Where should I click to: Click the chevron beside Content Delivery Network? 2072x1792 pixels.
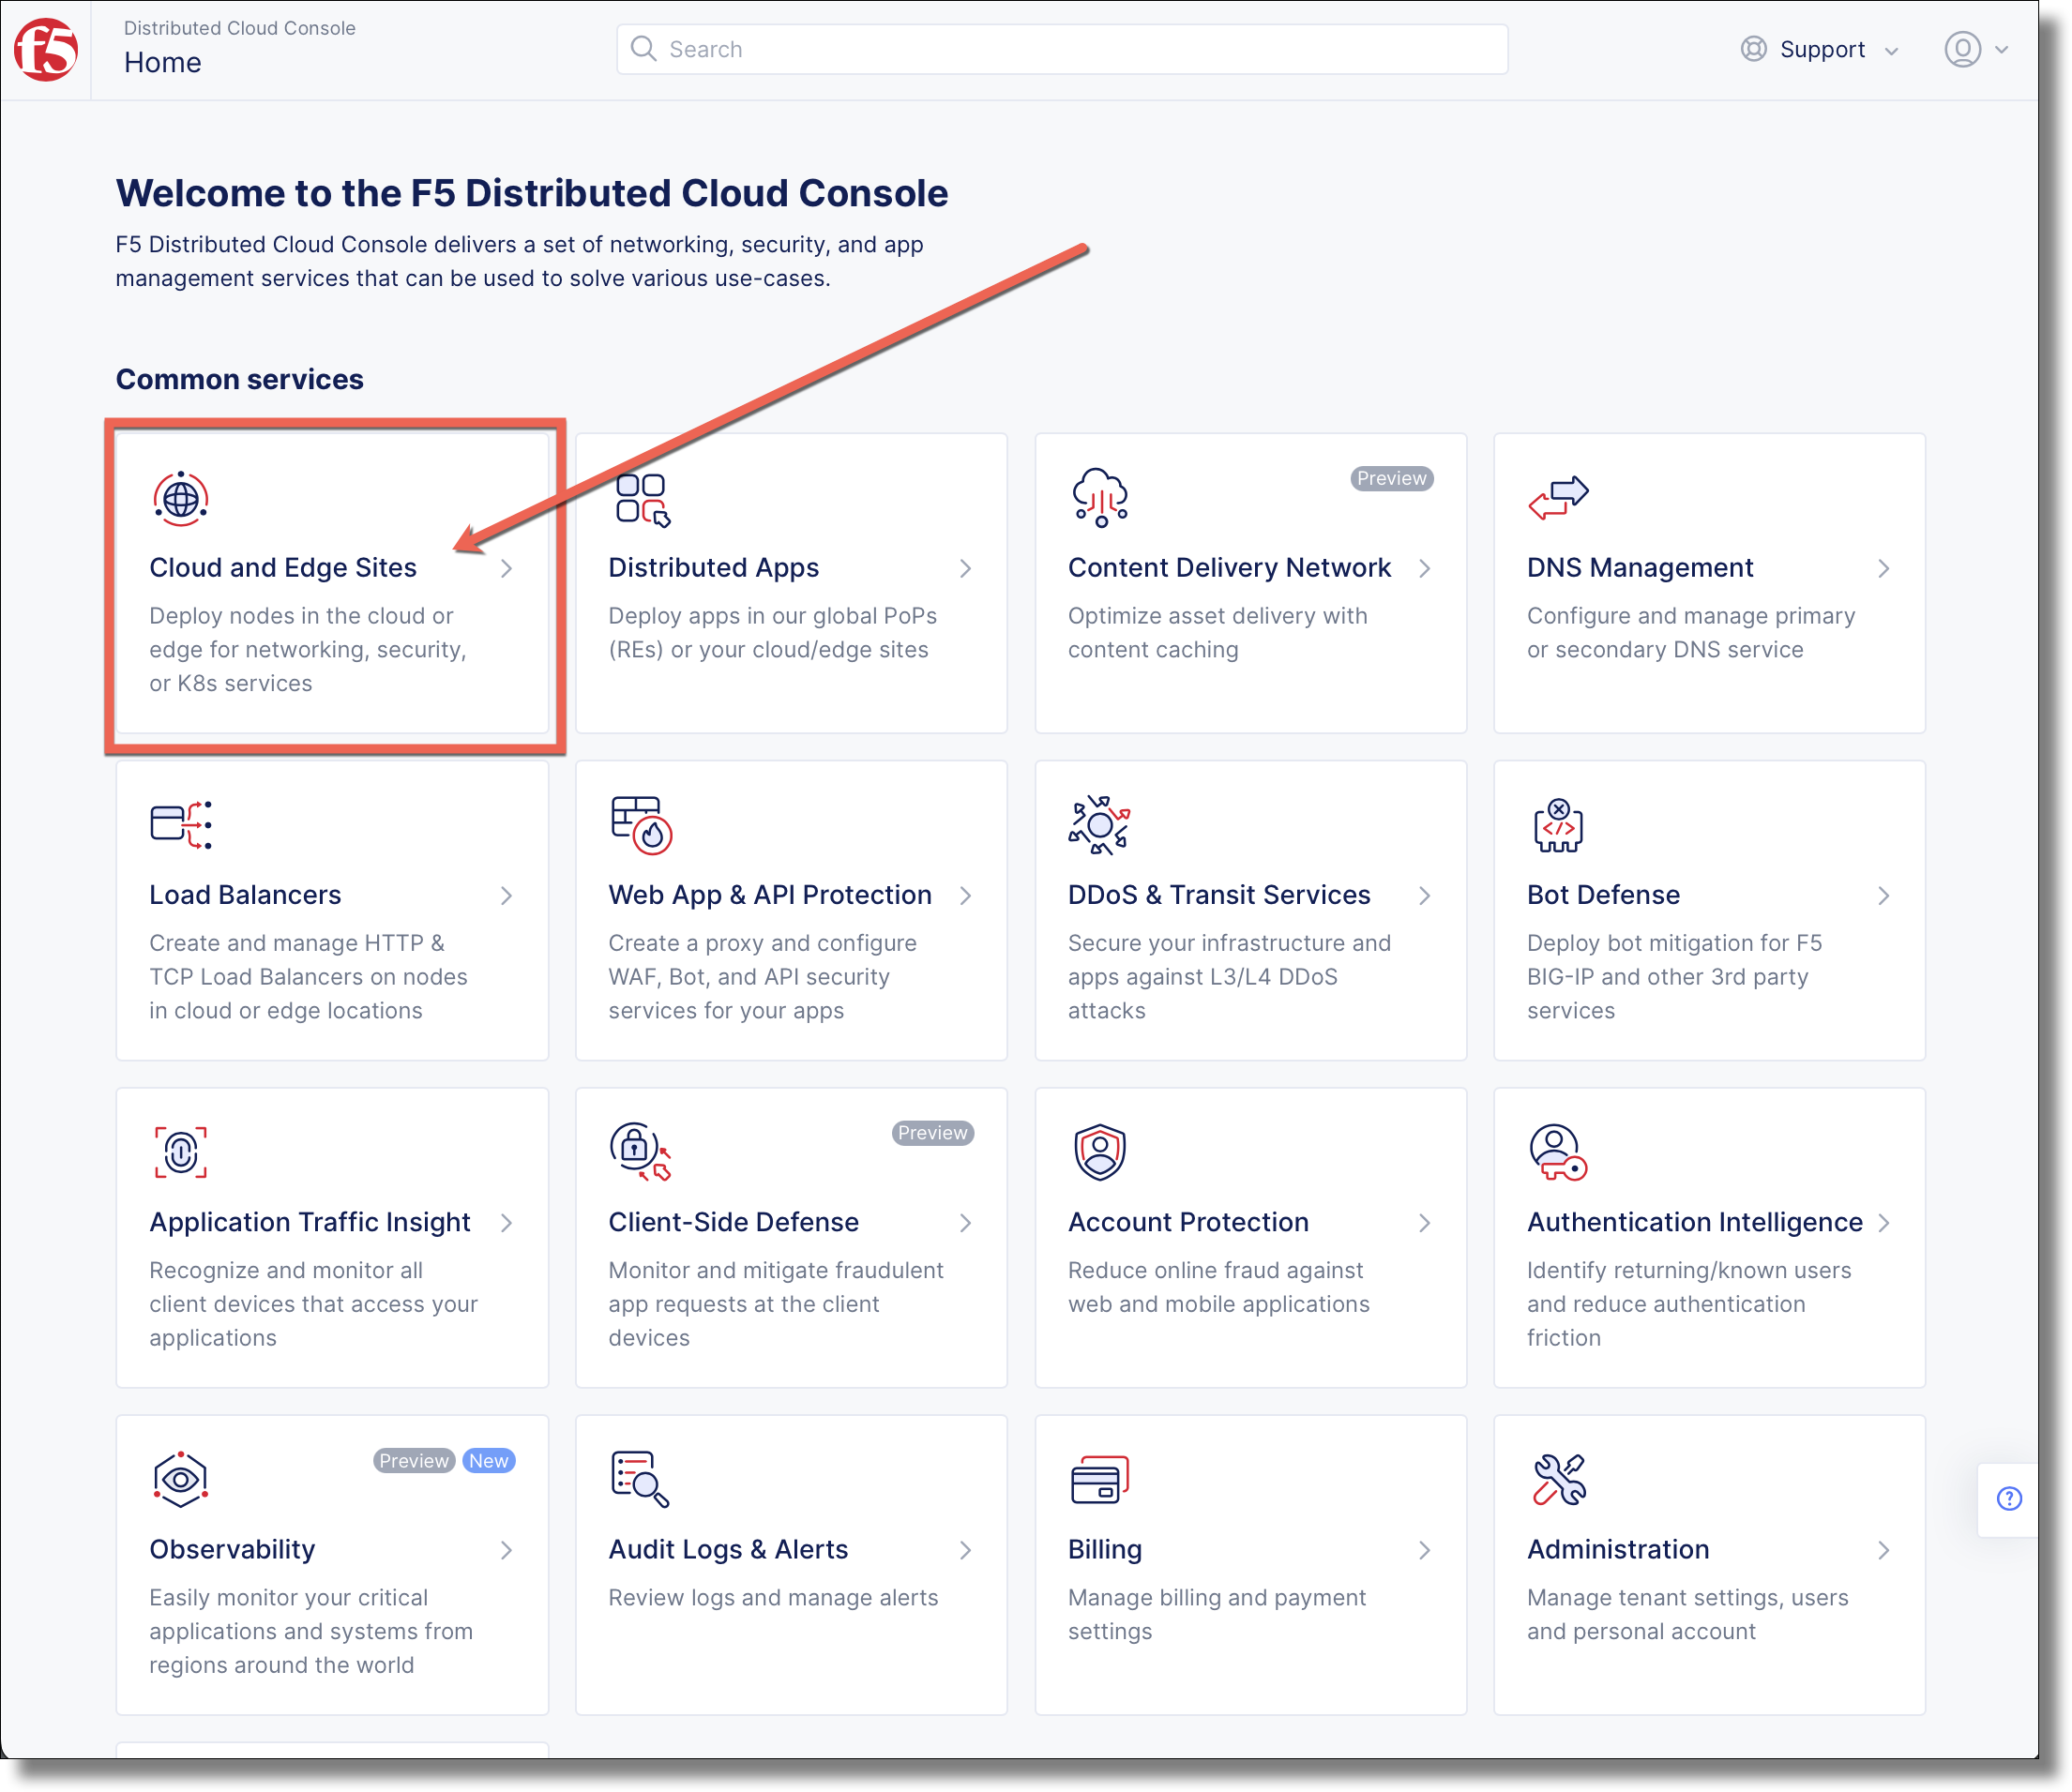coord(1425,568)
